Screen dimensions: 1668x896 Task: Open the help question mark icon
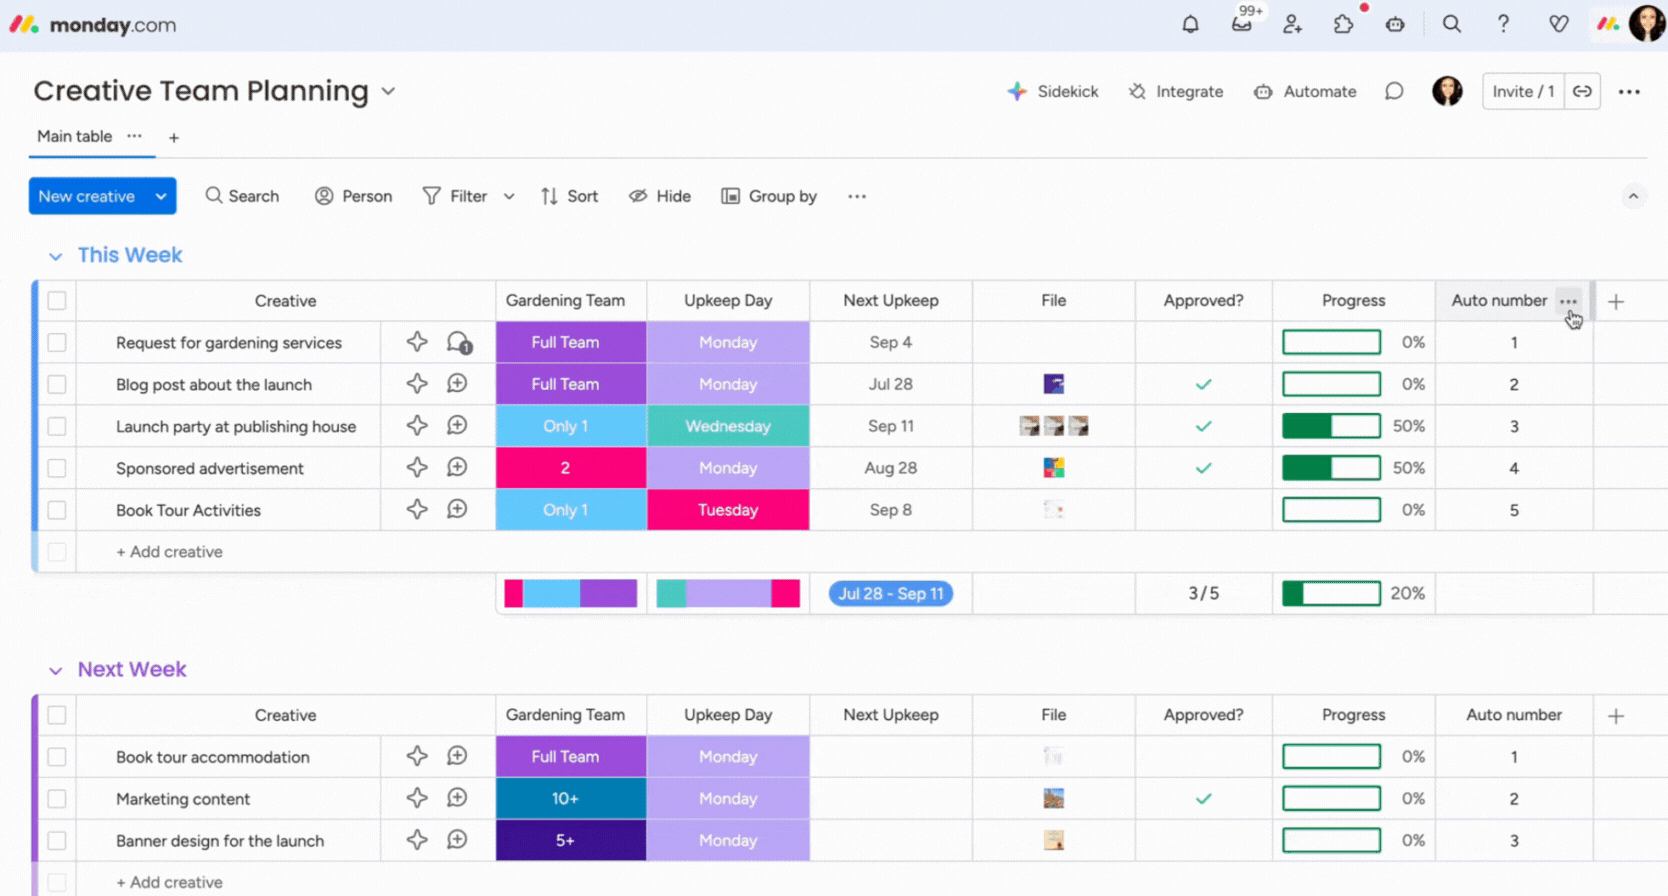click(x=1503, y=25)
